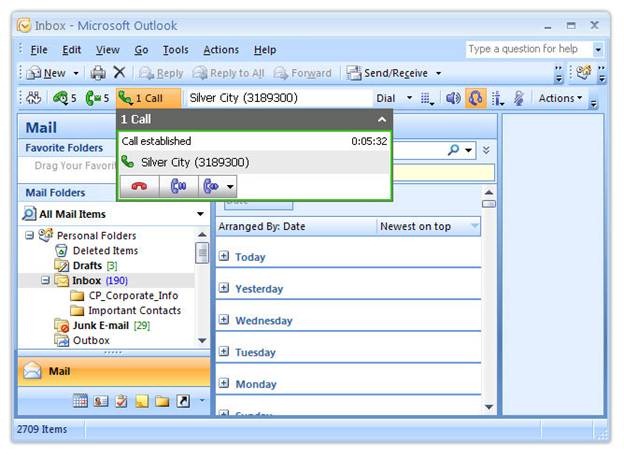Expand the Today message group

224,256
